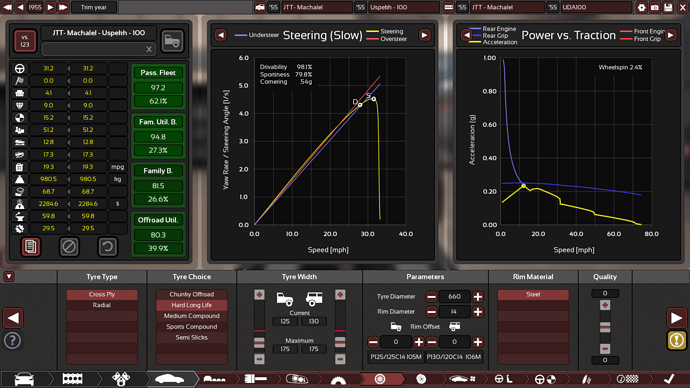The height and width of the screenshot is (388, 690).
Task: Click the undo reset arrow icon
Action: coord(107,247)
